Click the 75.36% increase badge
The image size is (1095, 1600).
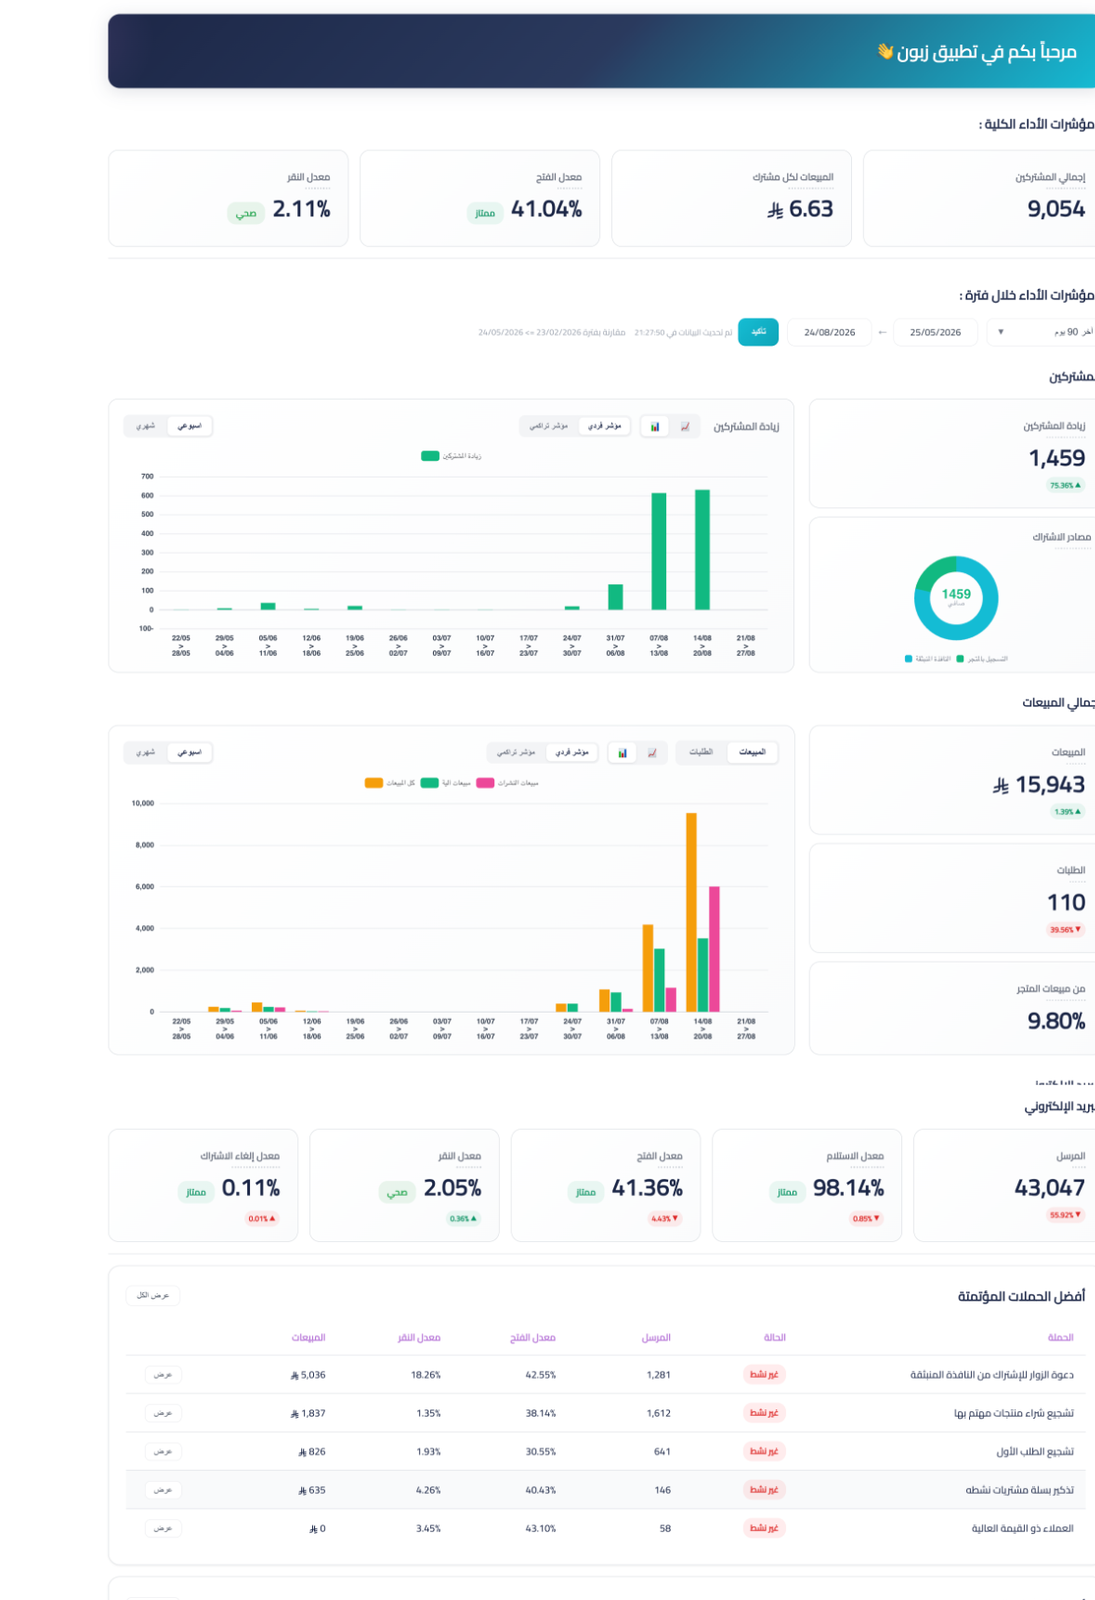(x=1065, y=485)
